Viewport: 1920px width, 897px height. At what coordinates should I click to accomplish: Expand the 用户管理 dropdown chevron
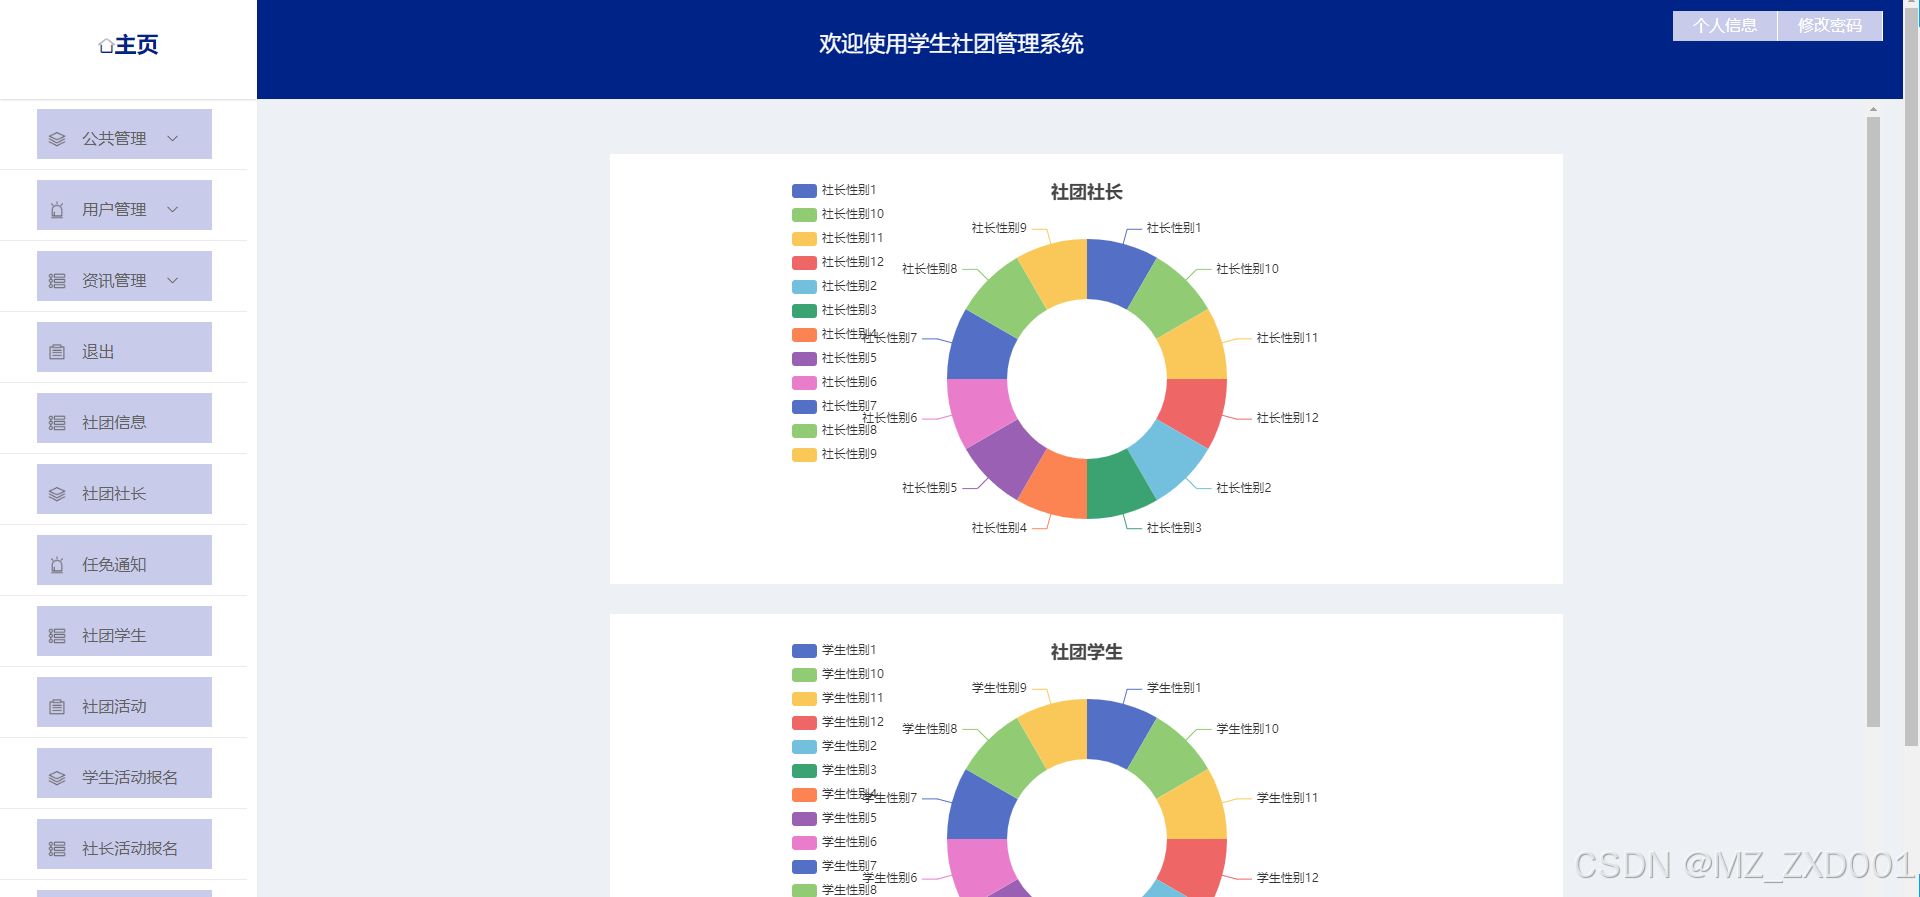tap(172, 209)
